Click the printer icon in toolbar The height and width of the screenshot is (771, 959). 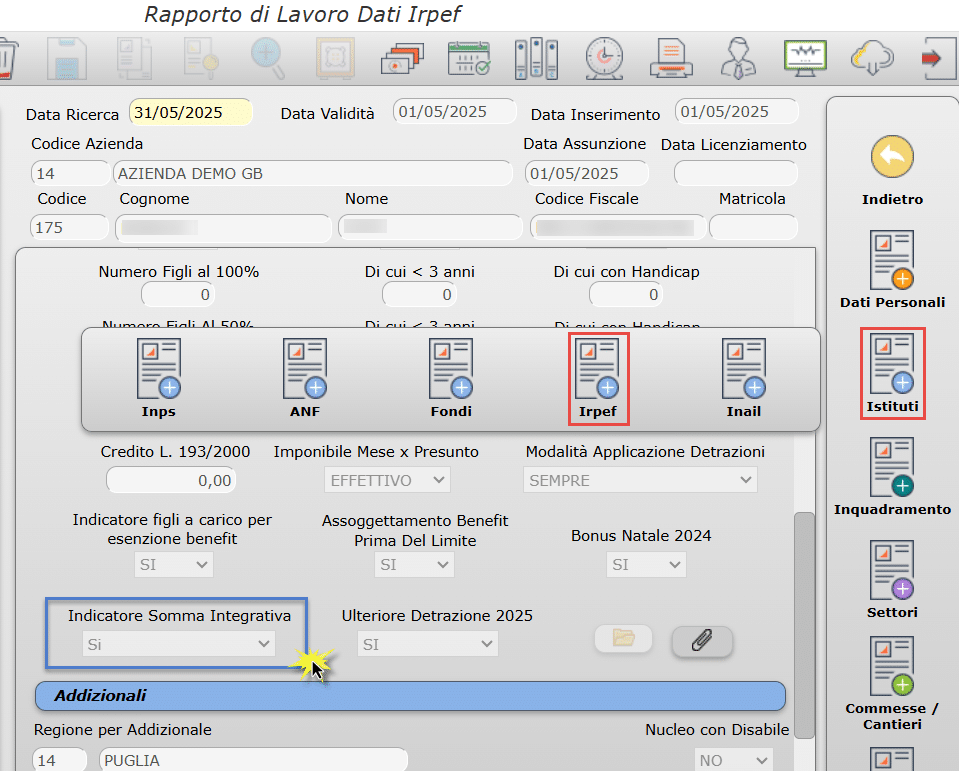[x=671, y=59]
